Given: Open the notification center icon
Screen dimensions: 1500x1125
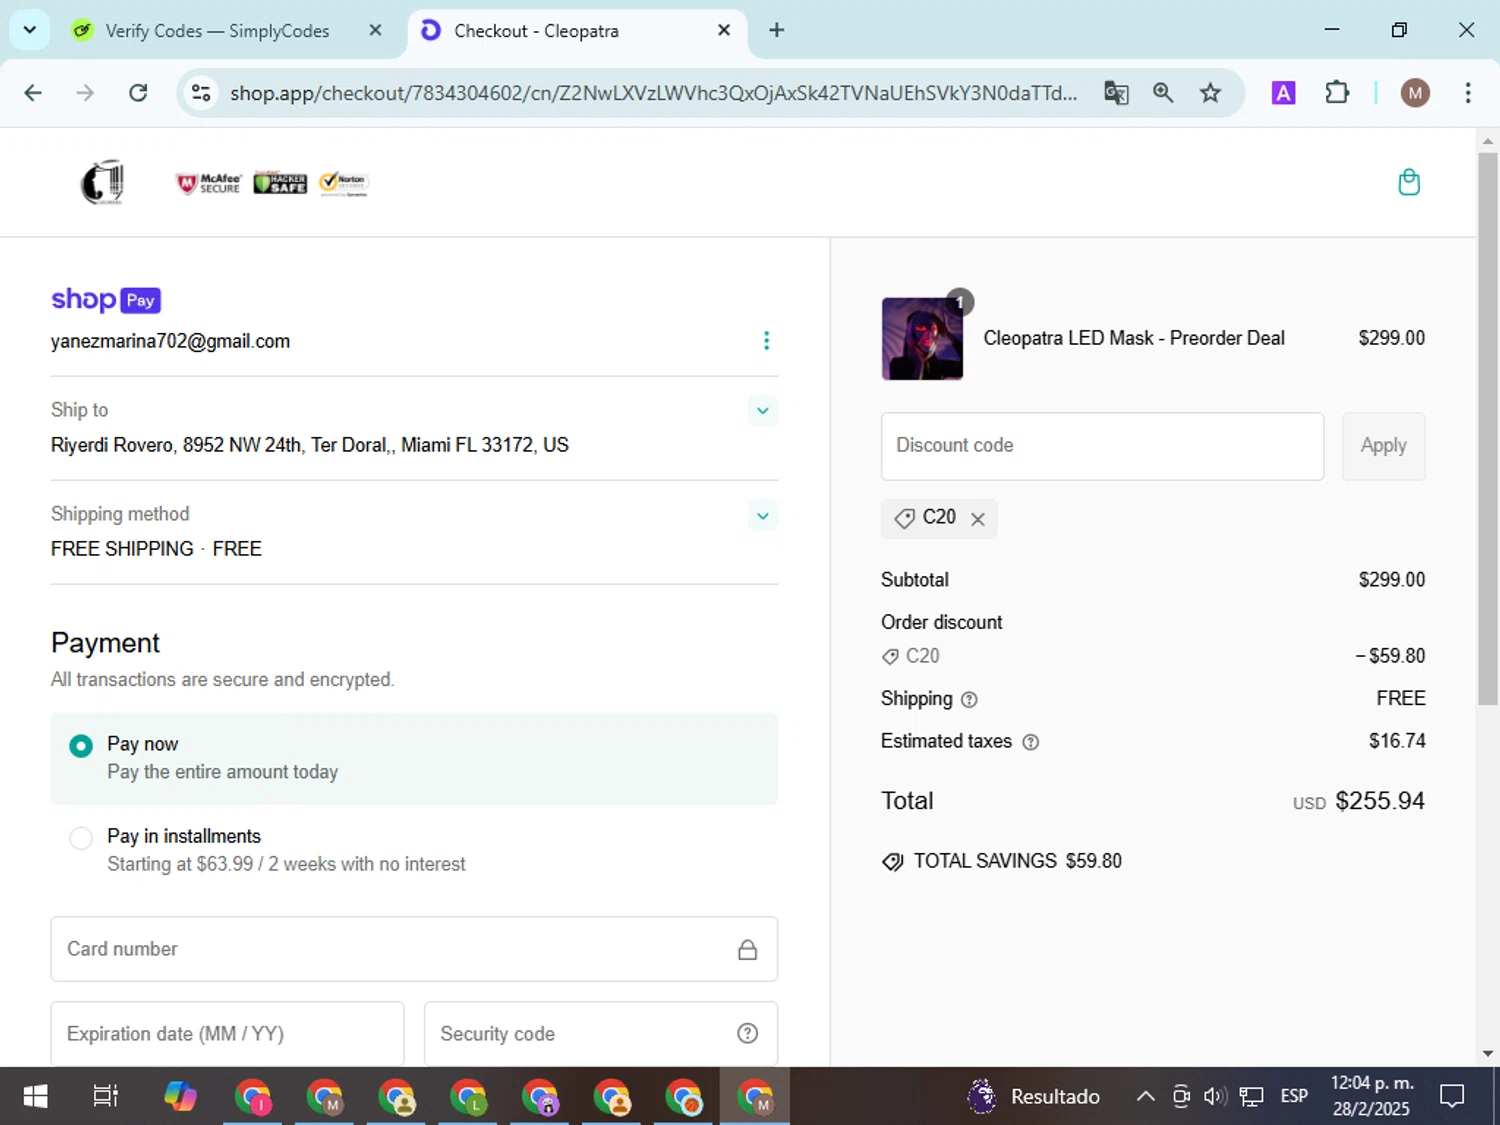Looking at the screenshot, I should tap(1452, 1097).
